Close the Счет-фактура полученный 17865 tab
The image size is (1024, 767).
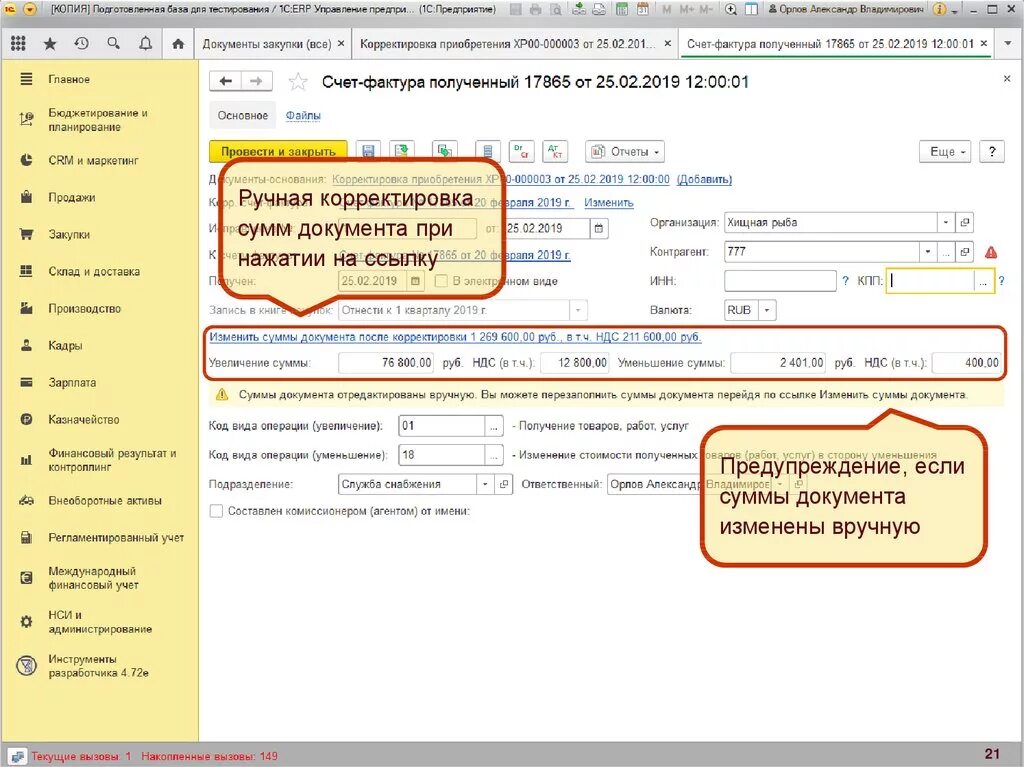tap(984, 44)
